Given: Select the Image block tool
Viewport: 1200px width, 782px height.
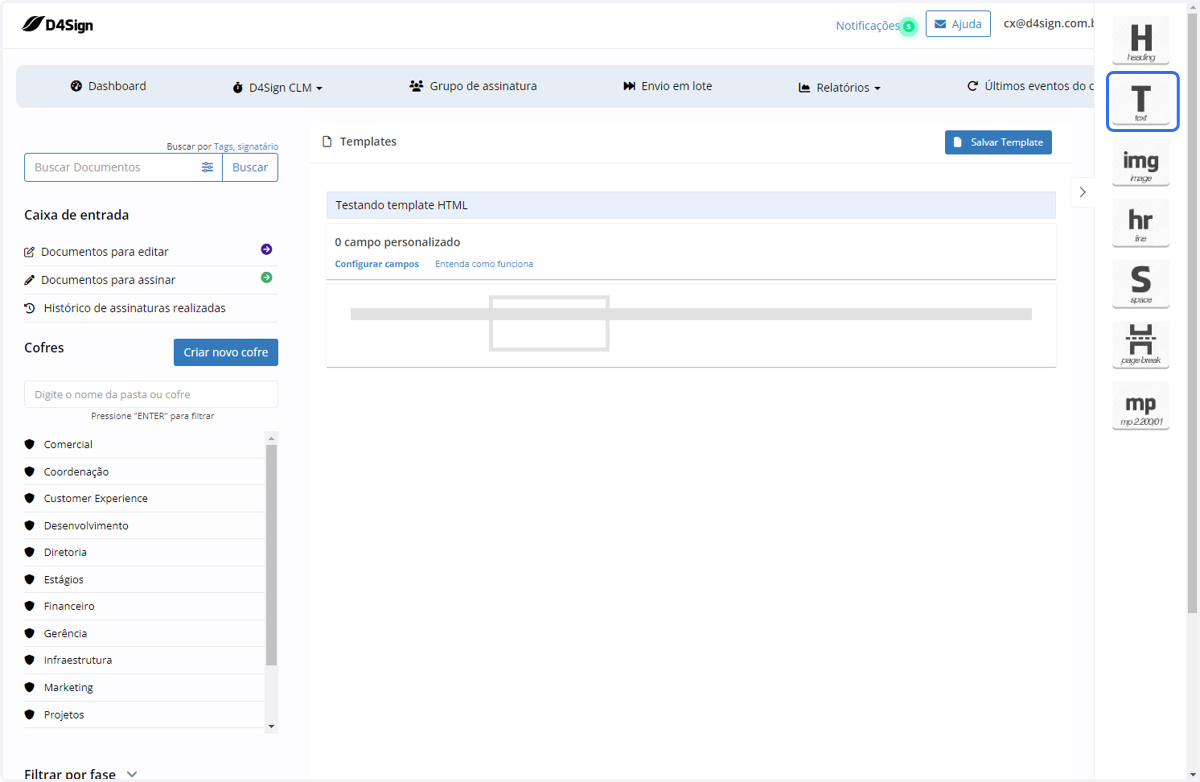Looking at the screenshot, I should click(x=1141, y=162).
